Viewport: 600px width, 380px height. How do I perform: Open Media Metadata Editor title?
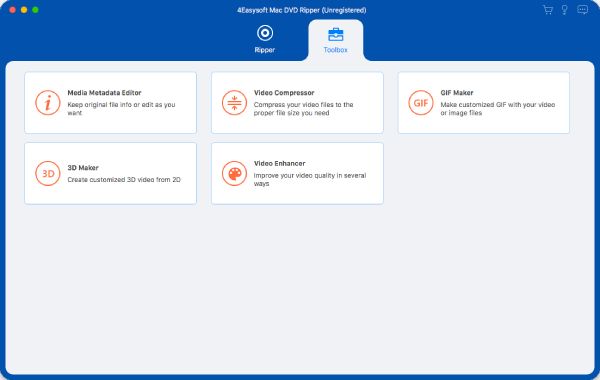tap(104, 93)
